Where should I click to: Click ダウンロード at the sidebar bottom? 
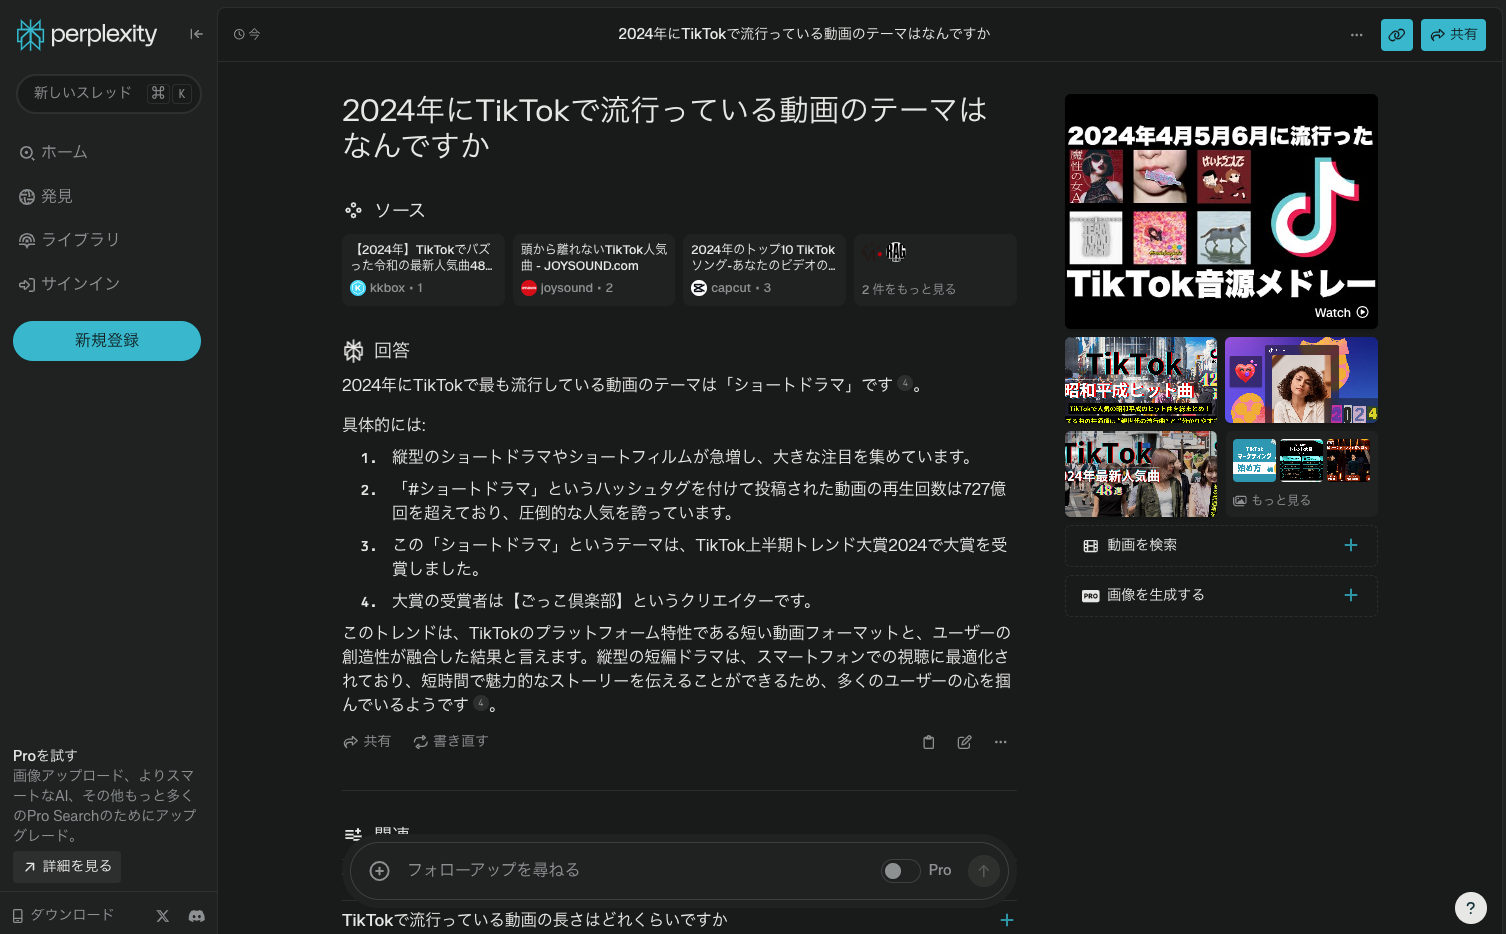pyautogui.click(x=63, y=915)
